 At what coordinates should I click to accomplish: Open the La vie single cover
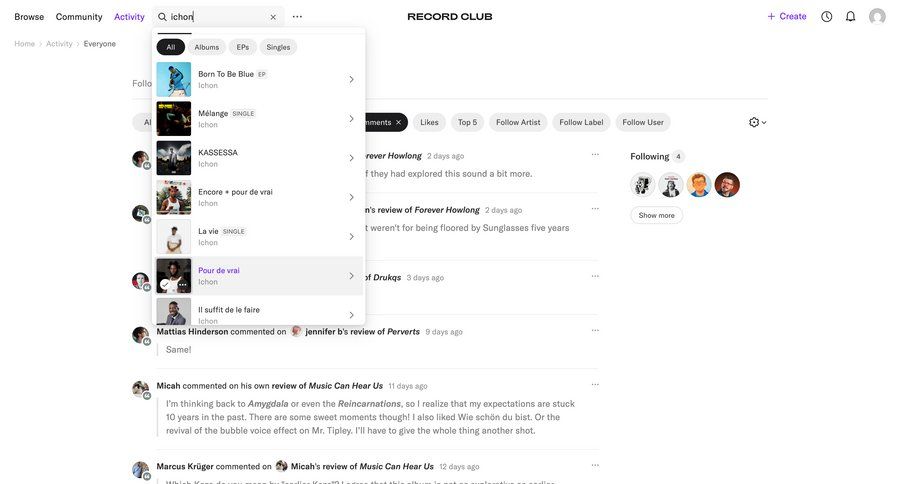click(174, 237)
